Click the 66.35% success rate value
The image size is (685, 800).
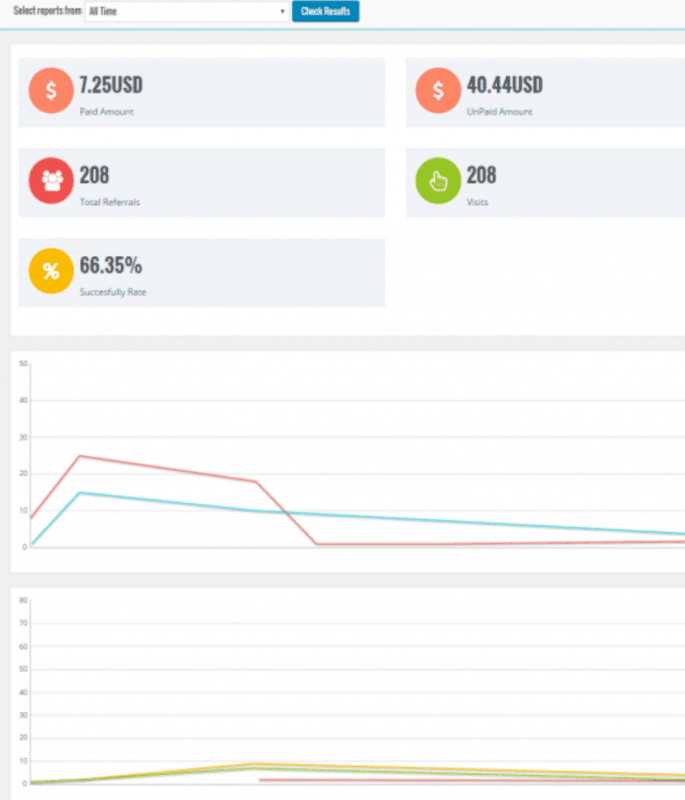[x=111, y=265]
